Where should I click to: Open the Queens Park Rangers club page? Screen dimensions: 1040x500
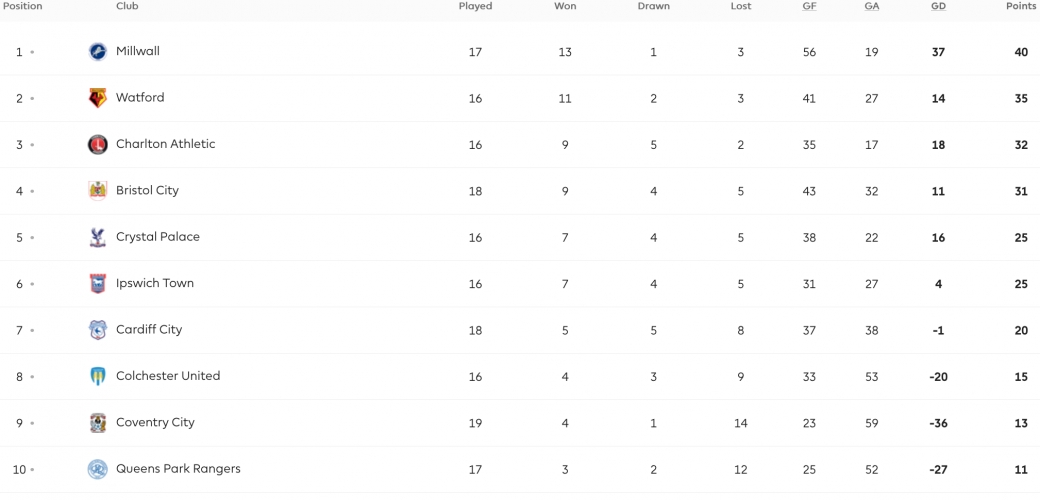click(x=178, y=469)
